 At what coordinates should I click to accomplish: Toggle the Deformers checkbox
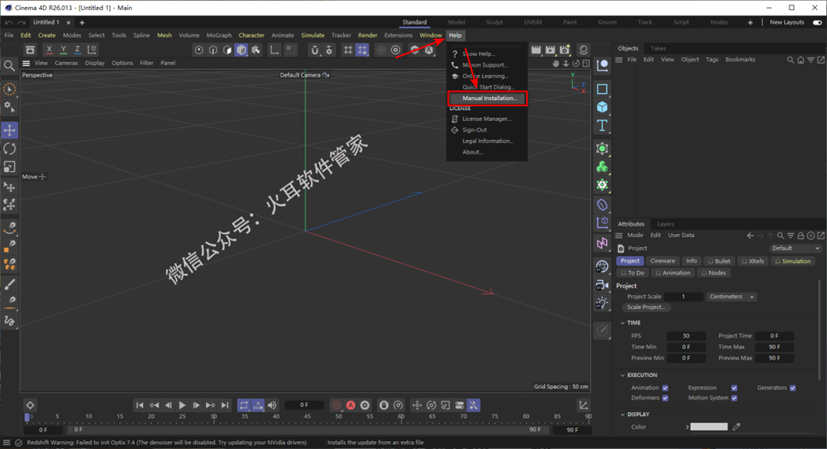click(x=665, y=398)
